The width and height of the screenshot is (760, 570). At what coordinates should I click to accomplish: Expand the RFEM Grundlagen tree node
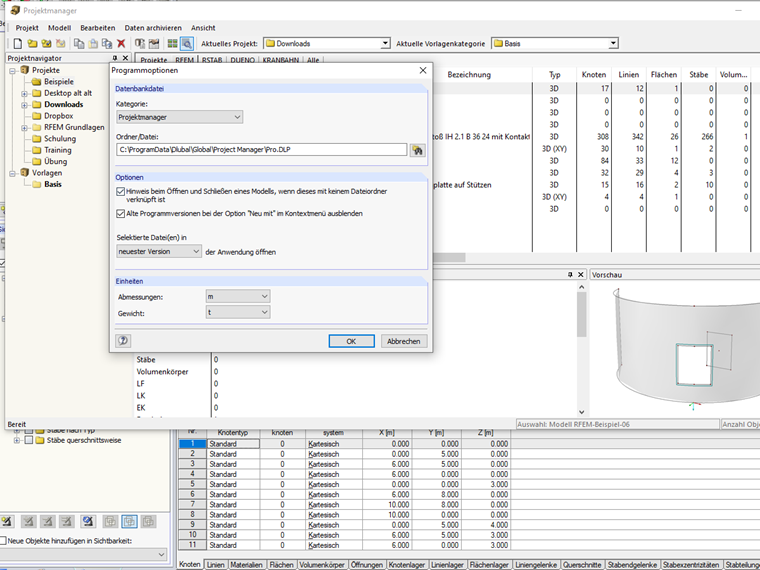[x=24, y=128]
